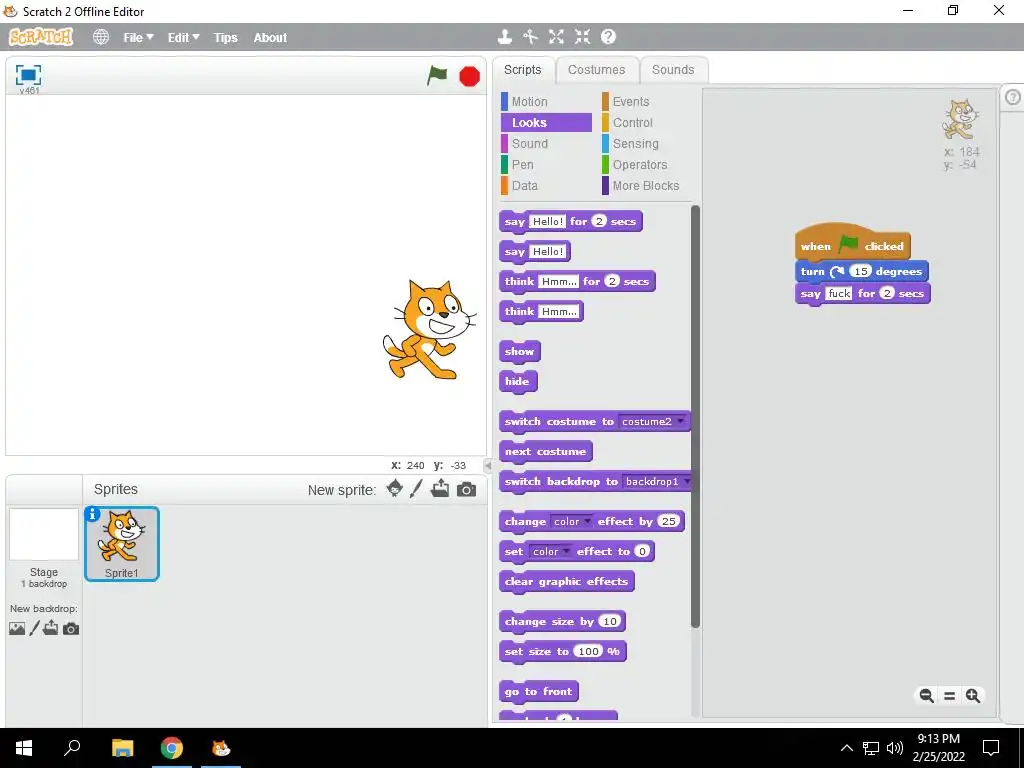1024x768 pixels.
Task: Select the Sound block category
Action: pyautogui.click(x=546, y=144)
